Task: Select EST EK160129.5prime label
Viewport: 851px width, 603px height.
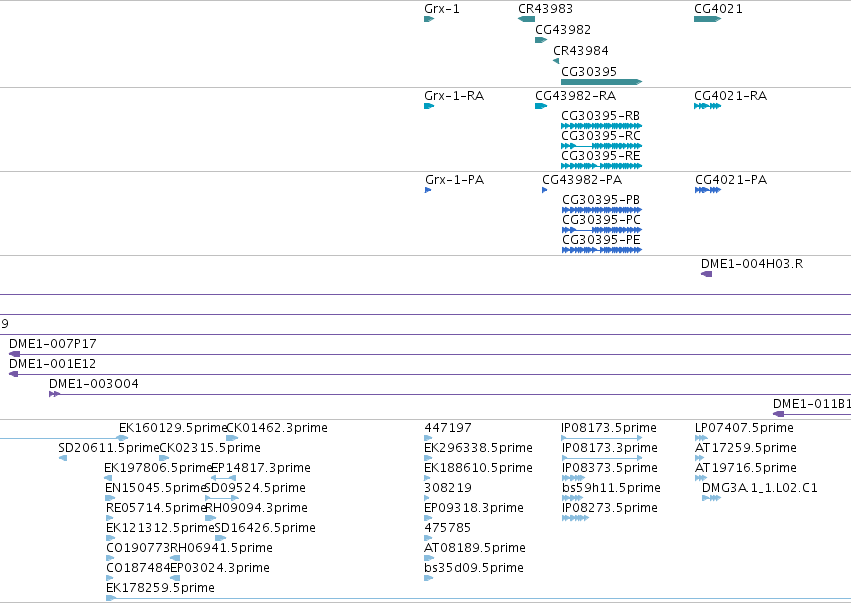Action: [x=173, y=428]
